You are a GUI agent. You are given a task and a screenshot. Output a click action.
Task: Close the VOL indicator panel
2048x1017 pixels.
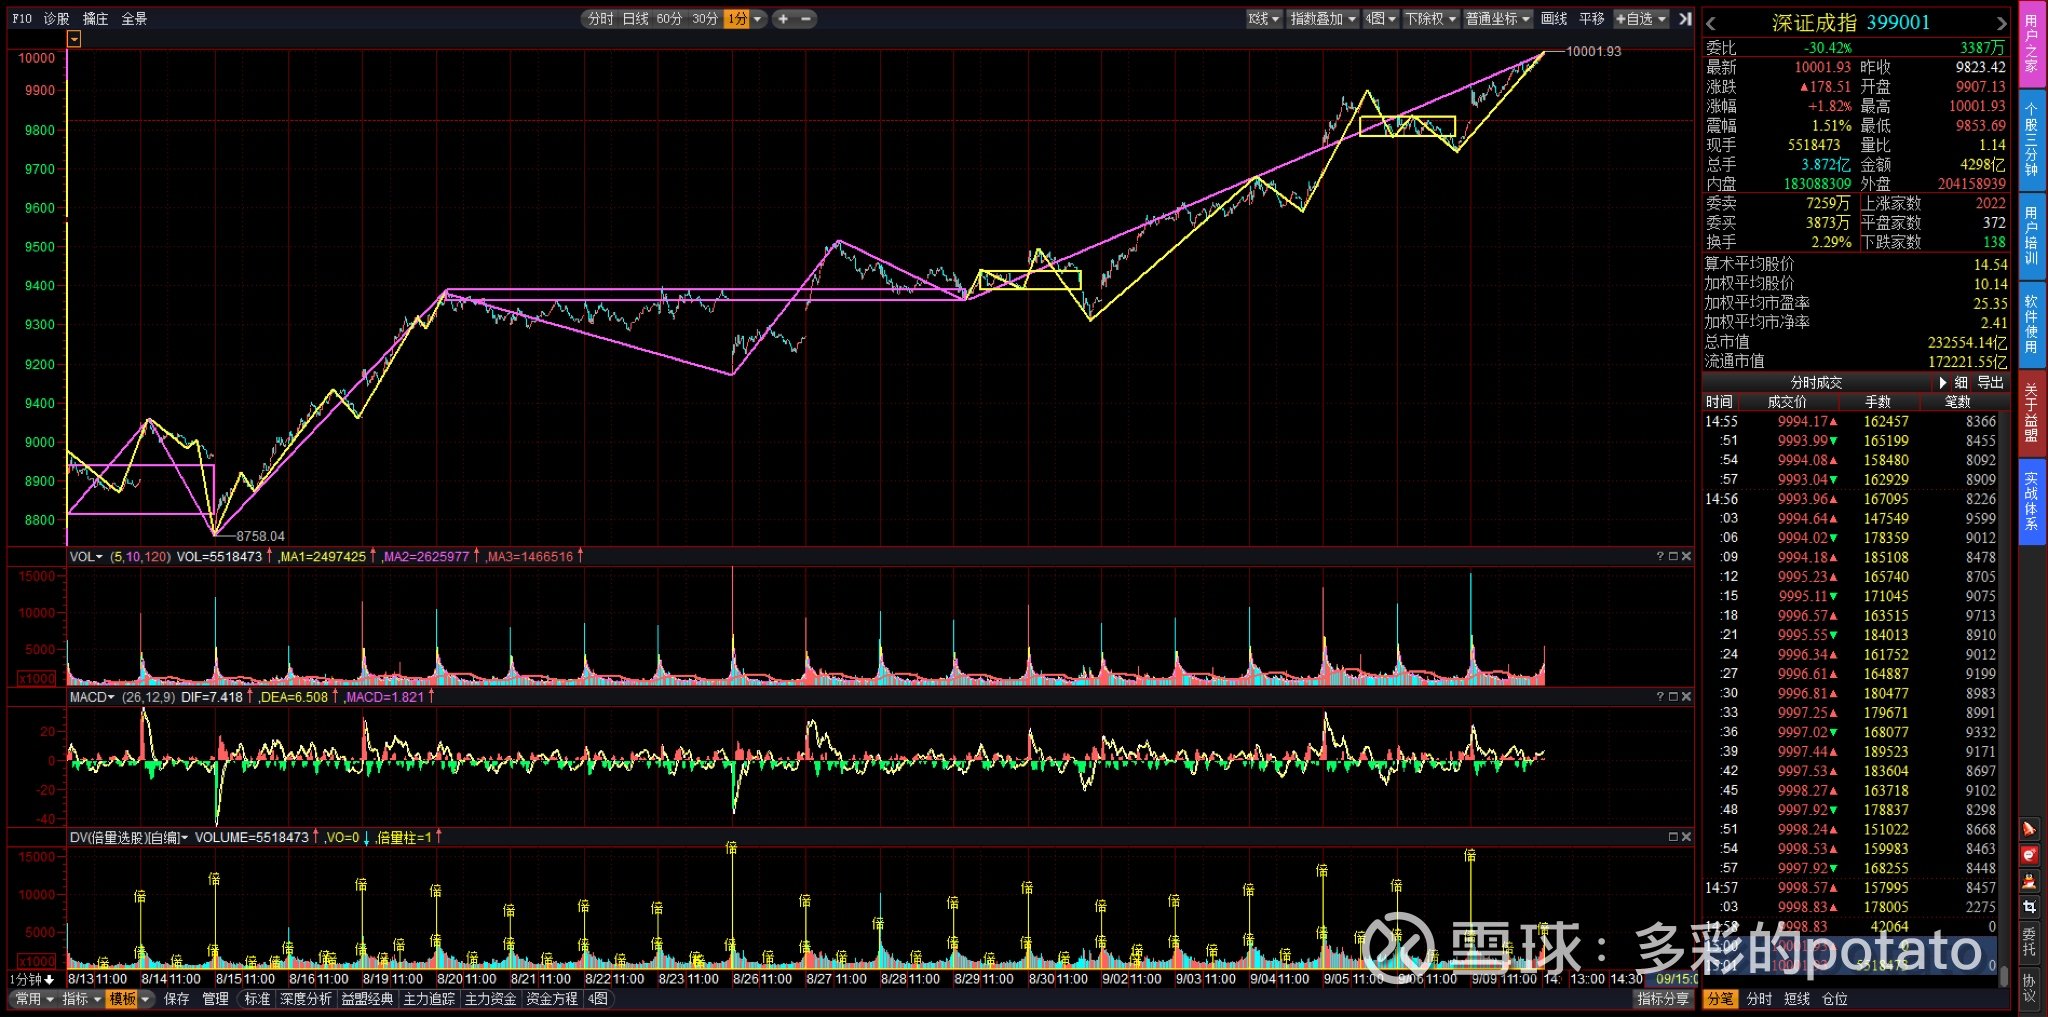(1686, 556)
